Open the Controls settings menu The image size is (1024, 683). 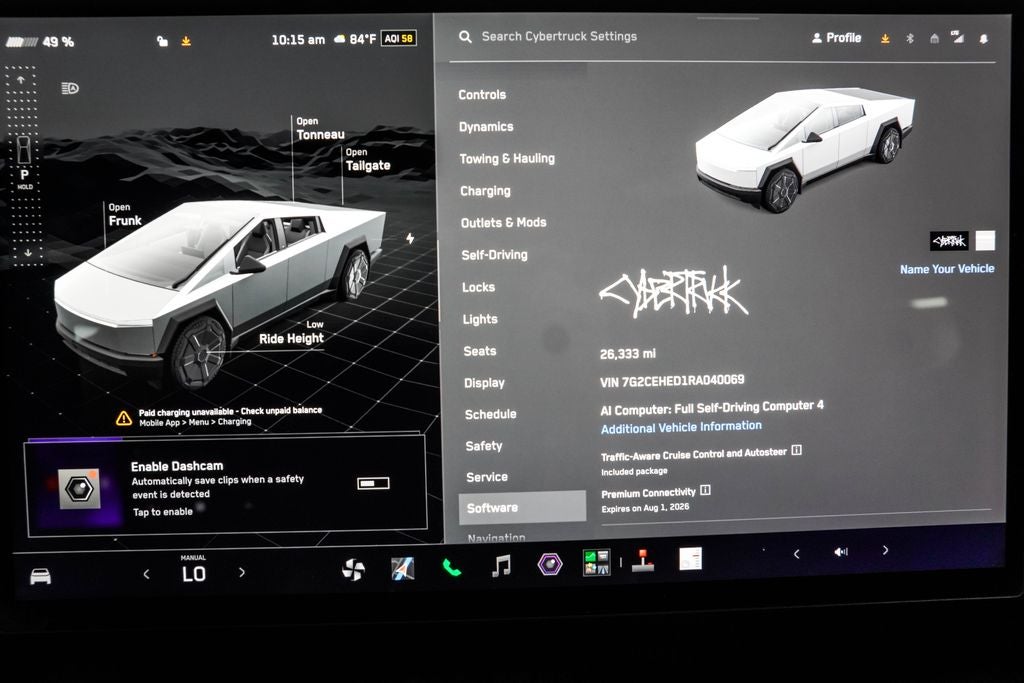coord(482,95)
